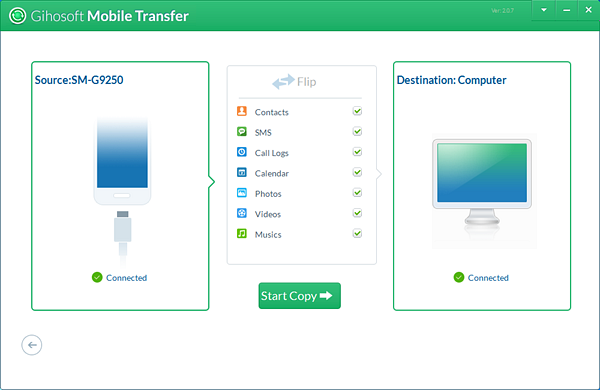This screenshot has width=600, height=390.
Task: Start the transfer with Start Copy button
Action: pyautogui.click(x=300, y=295)
